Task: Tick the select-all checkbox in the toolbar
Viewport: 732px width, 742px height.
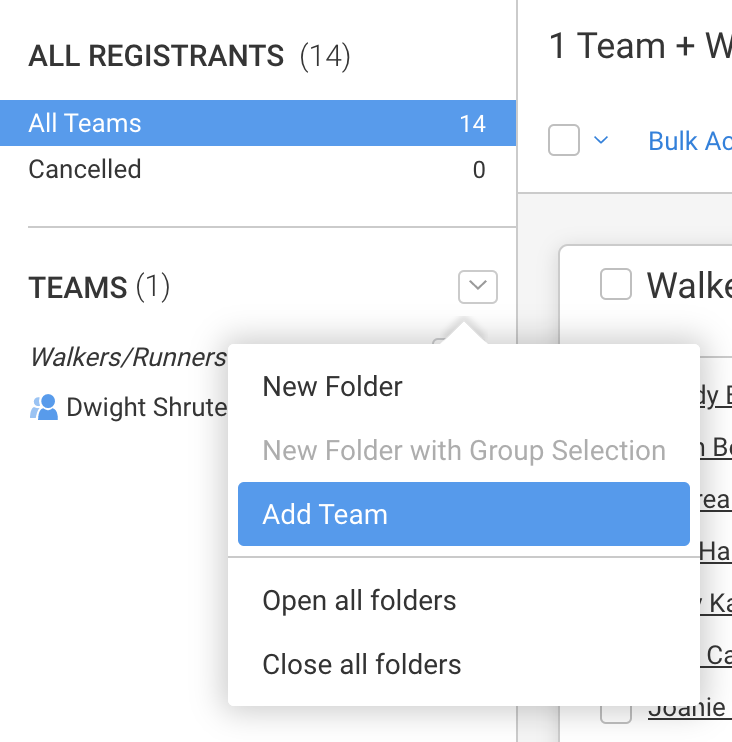Action: click(x=564, y=141)
